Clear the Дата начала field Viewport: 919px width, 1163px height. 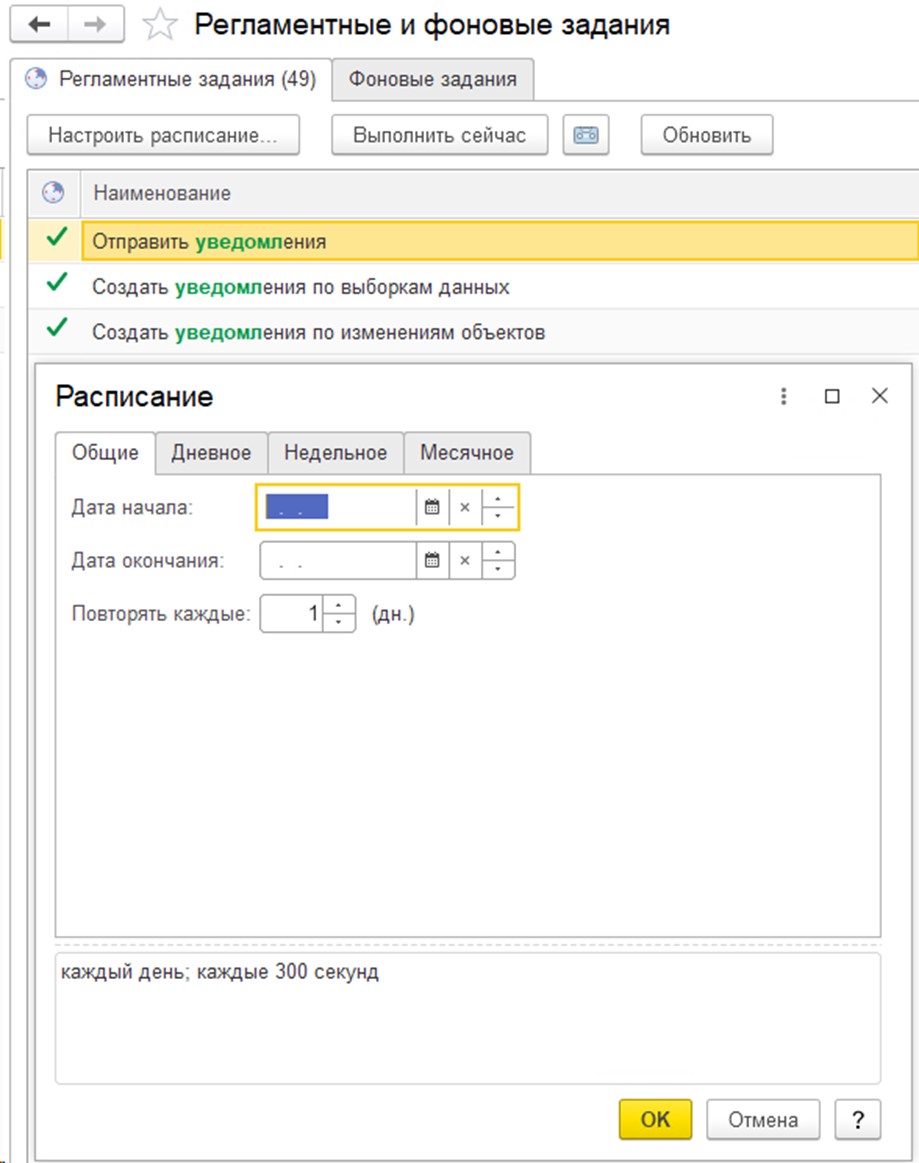[465, 507]
